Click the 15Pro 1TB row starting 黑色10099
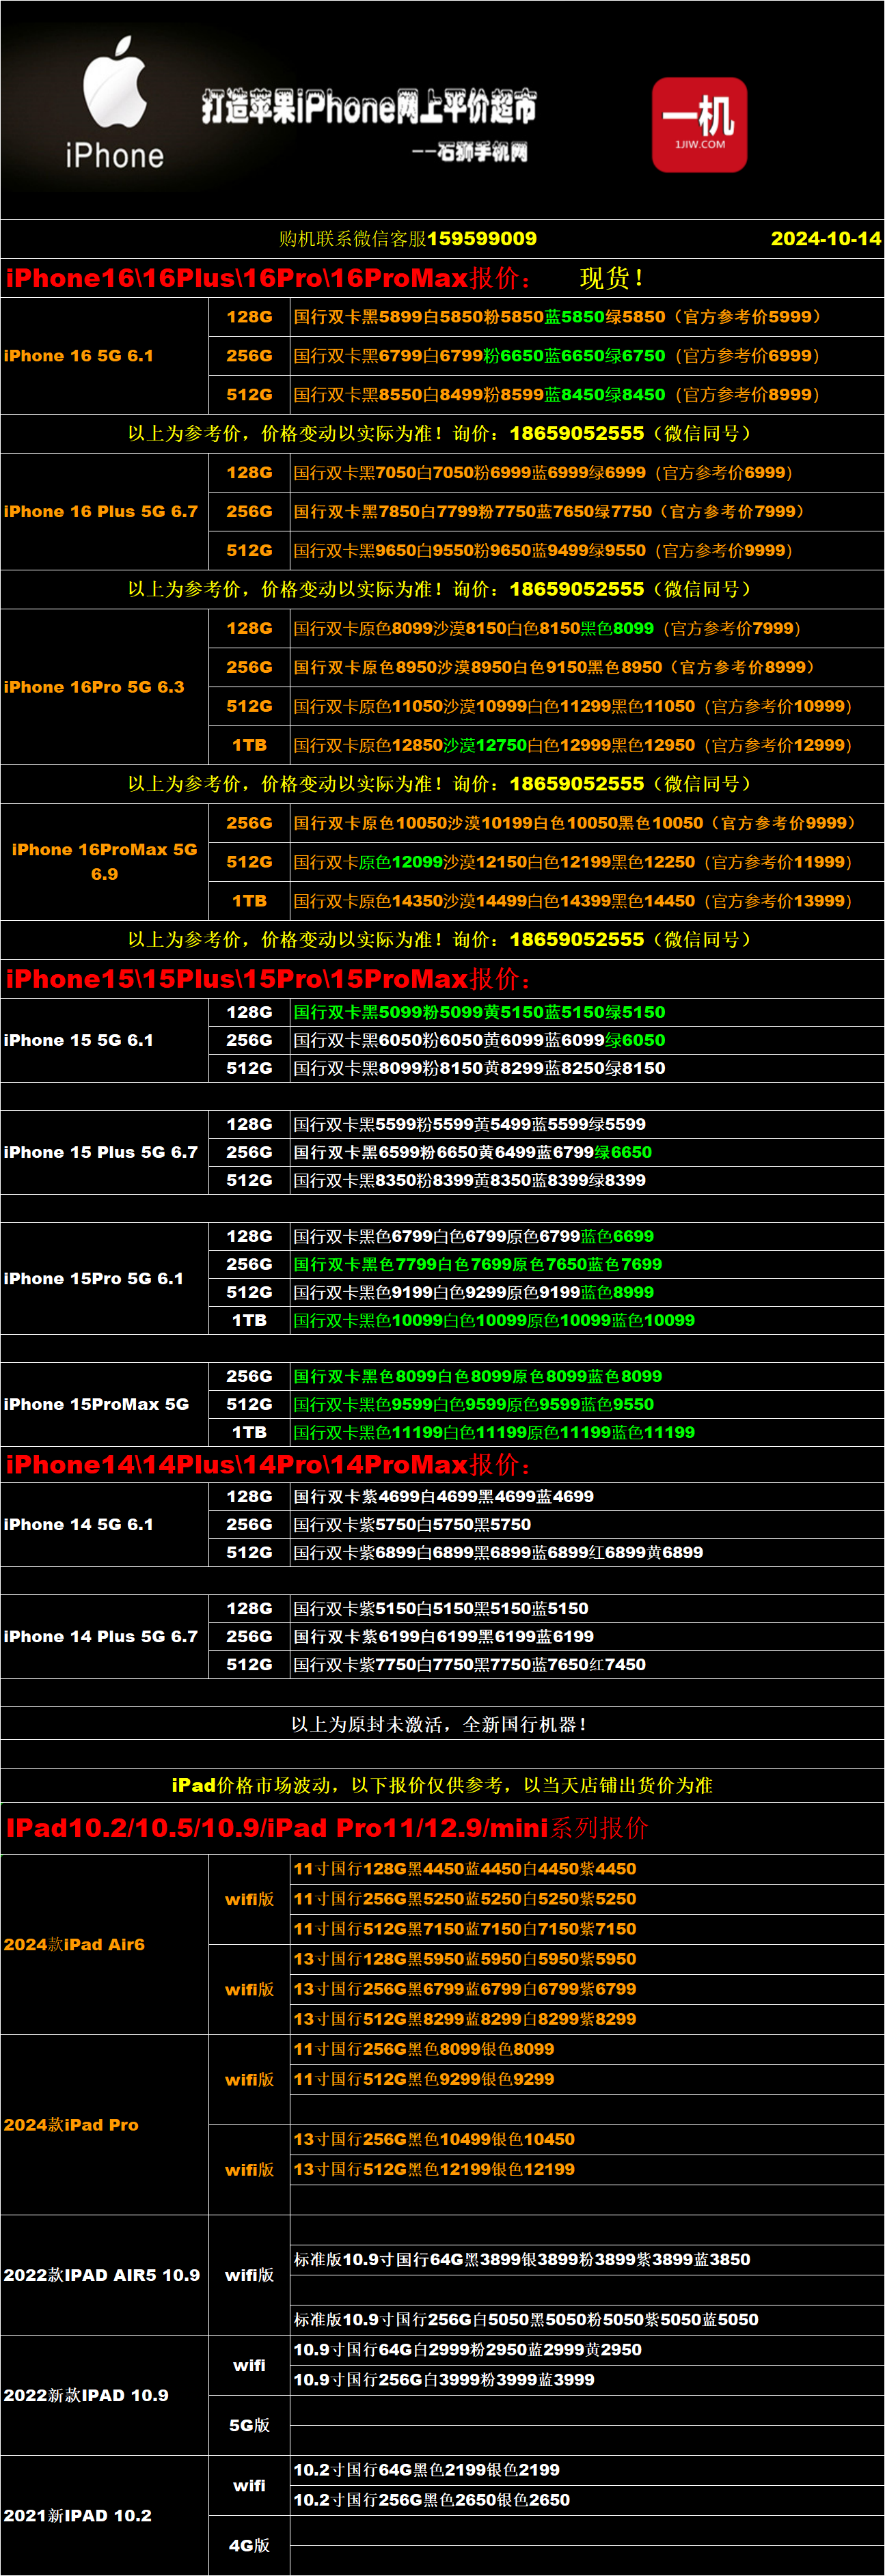The width and height of the screenshot is (885, 2576). click(x=587, y=1320)
